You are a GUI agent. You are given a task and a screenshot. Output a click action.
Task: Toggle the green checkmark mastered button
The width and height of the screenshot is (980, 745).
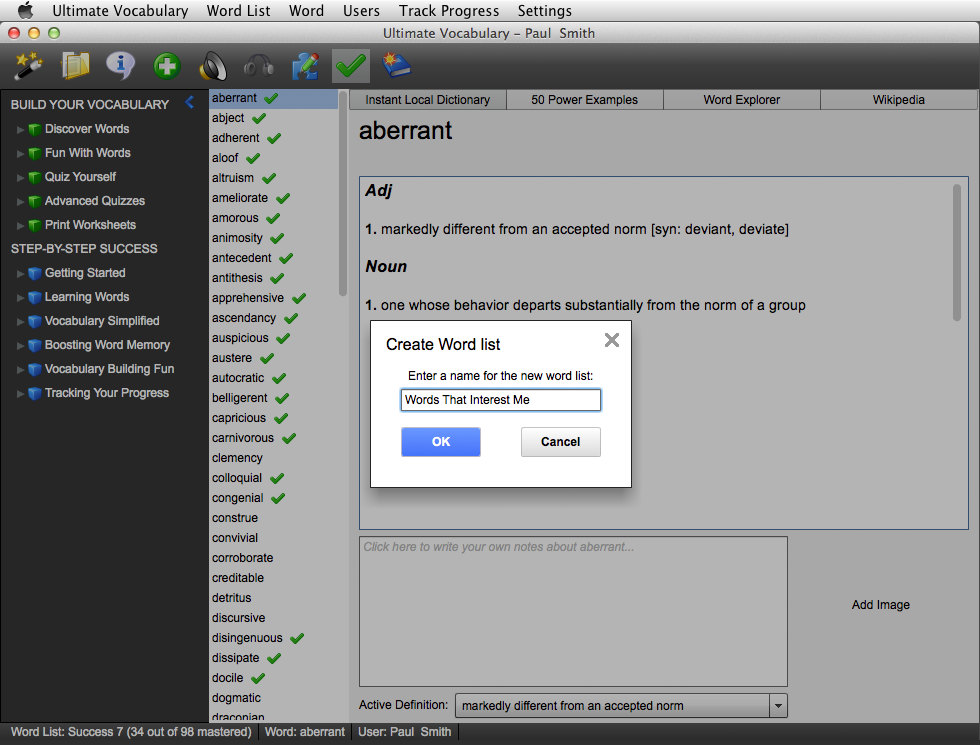[351, 67]
